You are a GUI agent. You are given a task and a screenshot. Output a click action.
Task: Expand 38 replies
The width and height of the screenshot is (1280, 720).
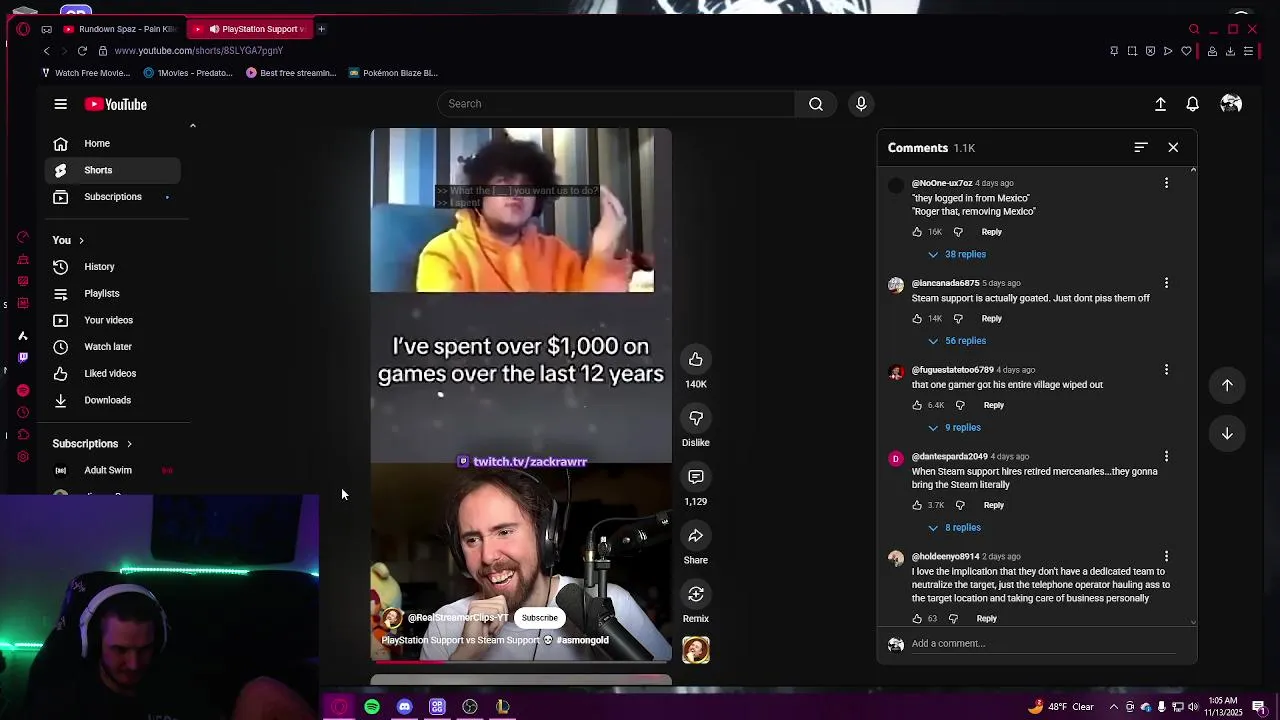(956, 254)
